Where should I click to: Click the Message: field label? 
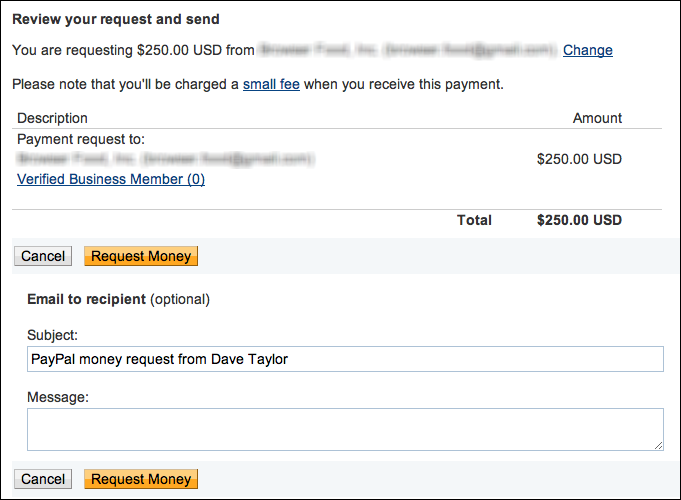(58, 397)
